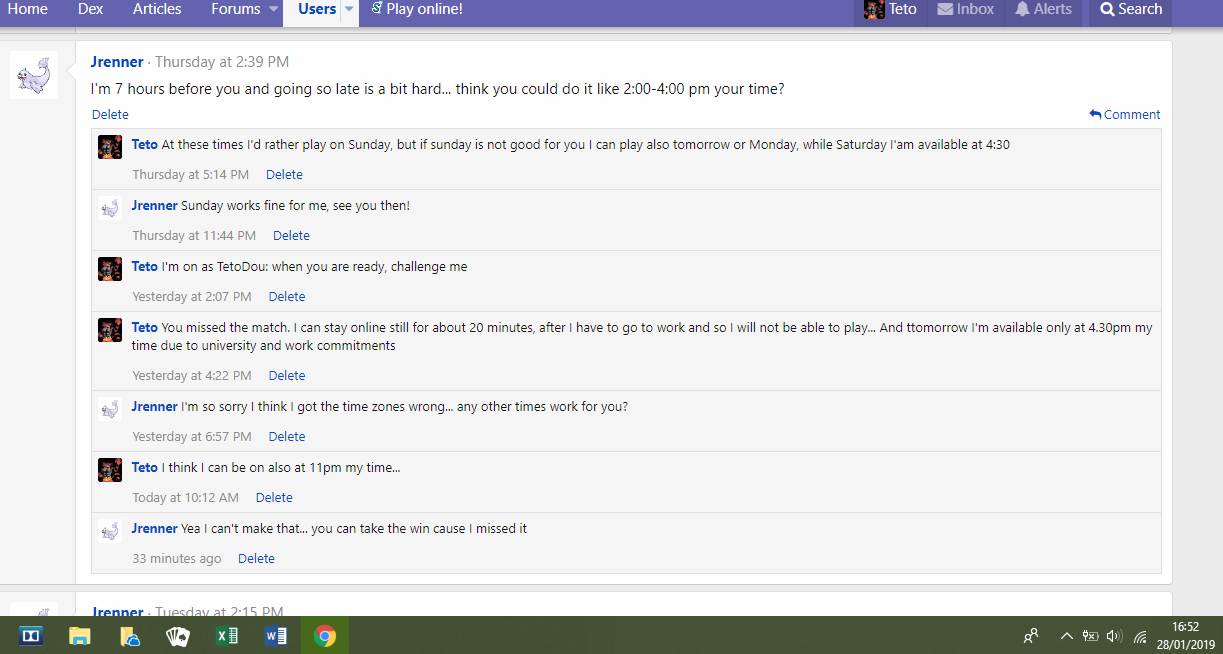This screenshot has height=654, width=1223.
Task: Open the Articles nav item
Action: [x=157, y=9]
